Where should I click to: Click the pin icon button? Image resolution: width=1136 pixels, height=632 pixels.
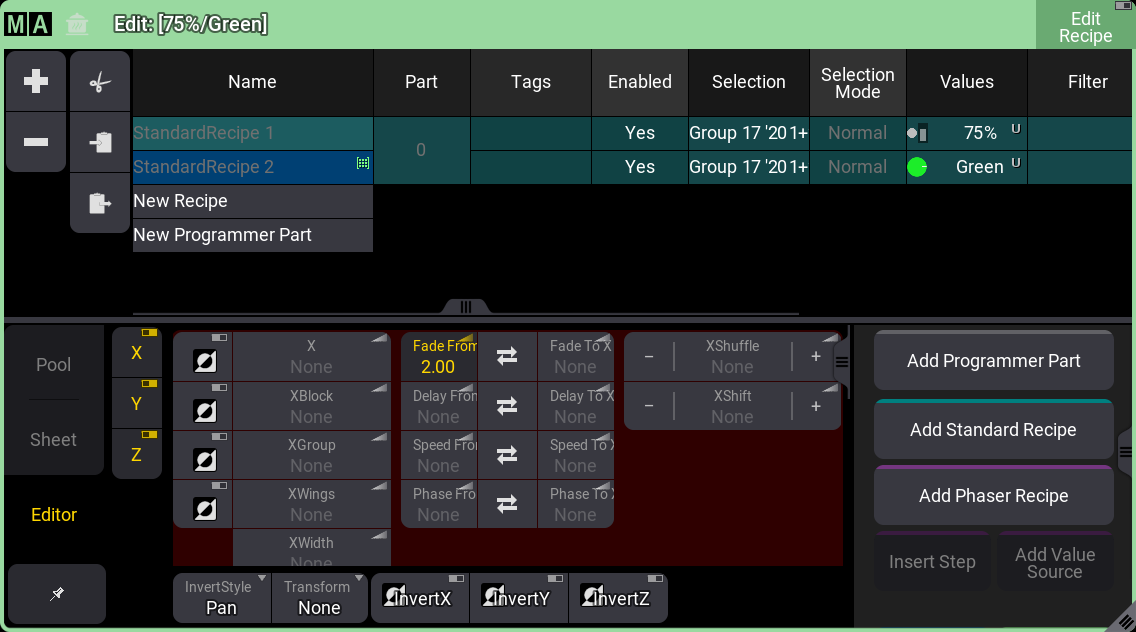[57, 594]
